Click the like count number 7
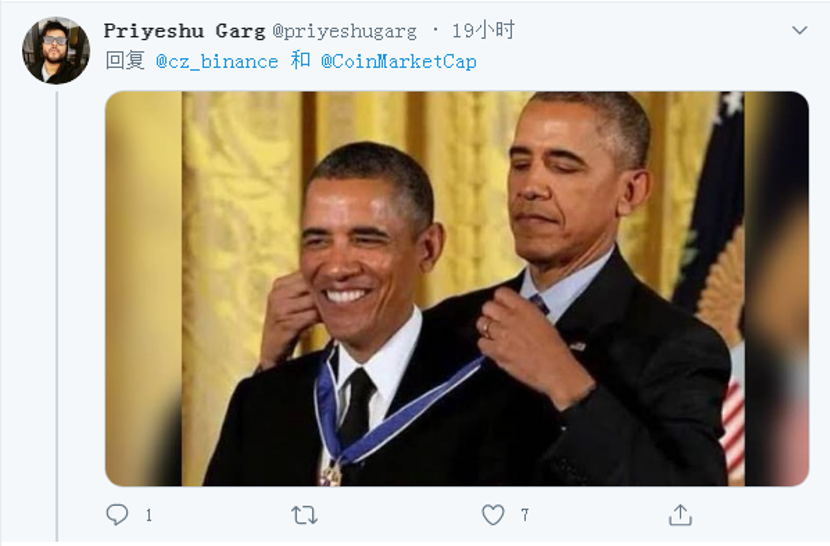The height and width of the screenshot is (546, 830). [525, 515]
